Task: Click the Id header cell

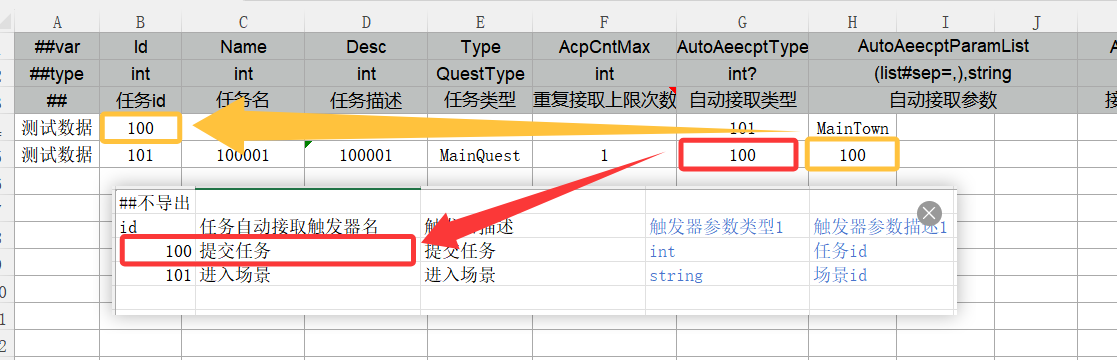Action: (x=140, y=47)
